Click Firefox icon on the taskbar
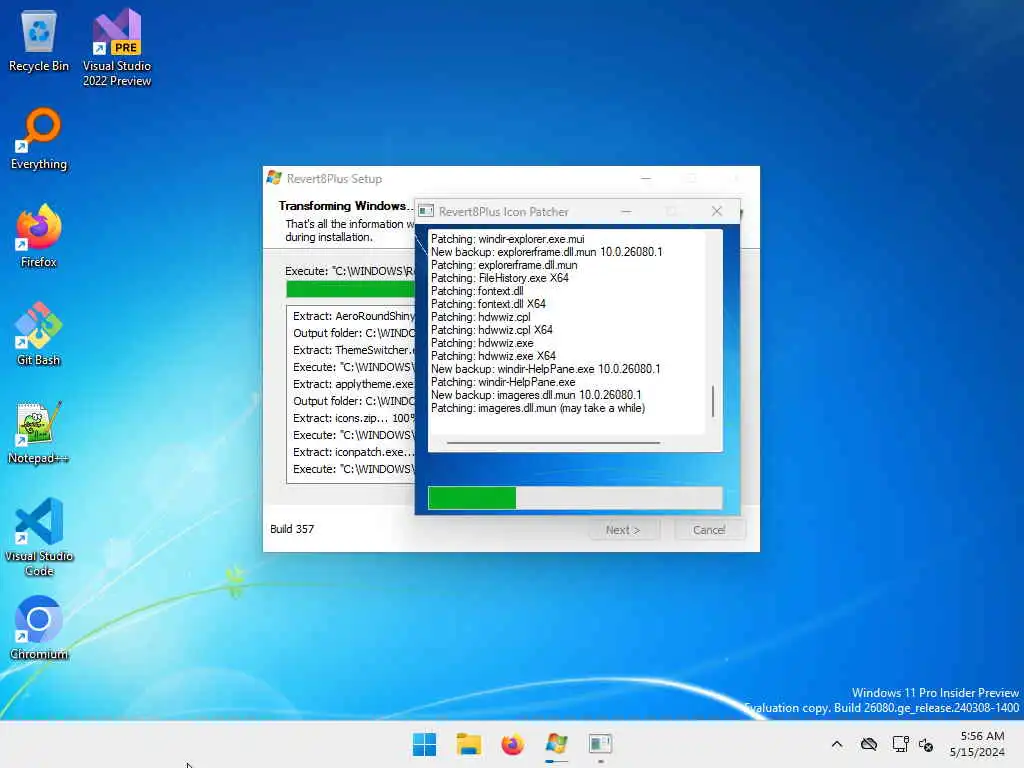The image size is (1024, 768). 513,744
